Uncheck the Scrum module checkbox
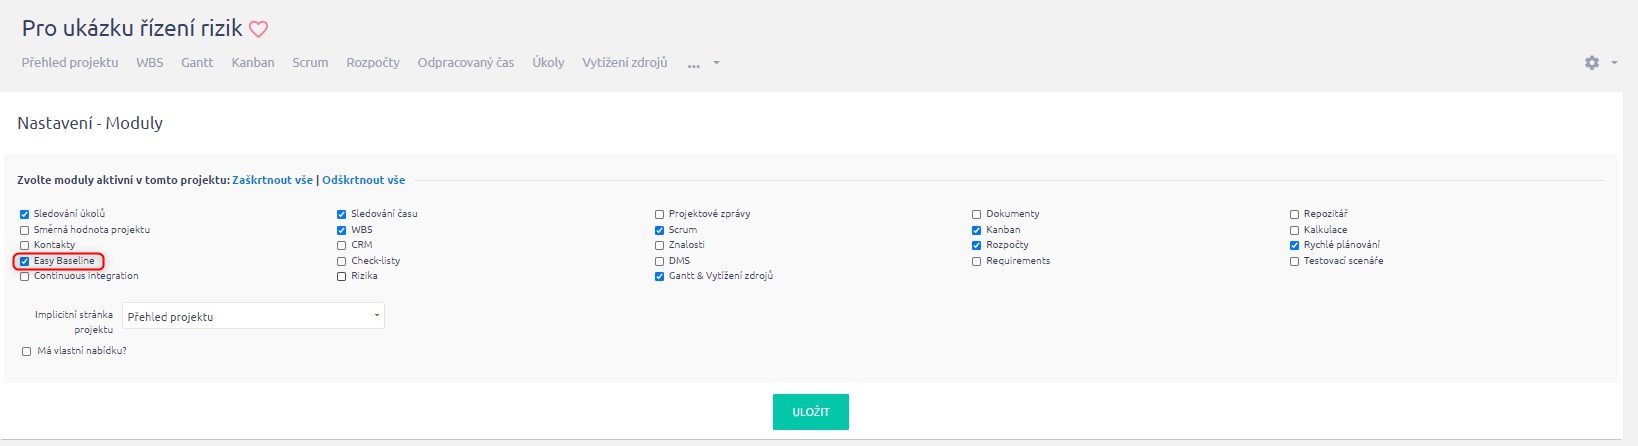Screen dimensions: 1638x446 click(x=660, y=230)
